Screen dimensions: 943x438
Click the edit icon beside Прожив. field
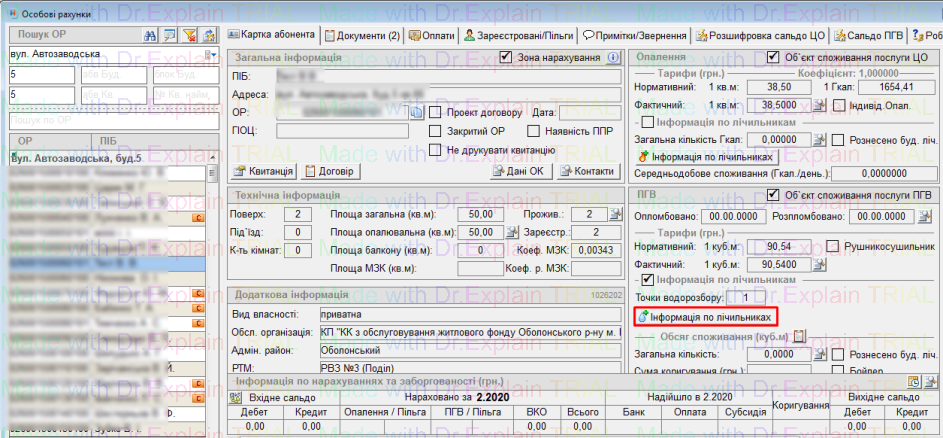click(615, 214)
